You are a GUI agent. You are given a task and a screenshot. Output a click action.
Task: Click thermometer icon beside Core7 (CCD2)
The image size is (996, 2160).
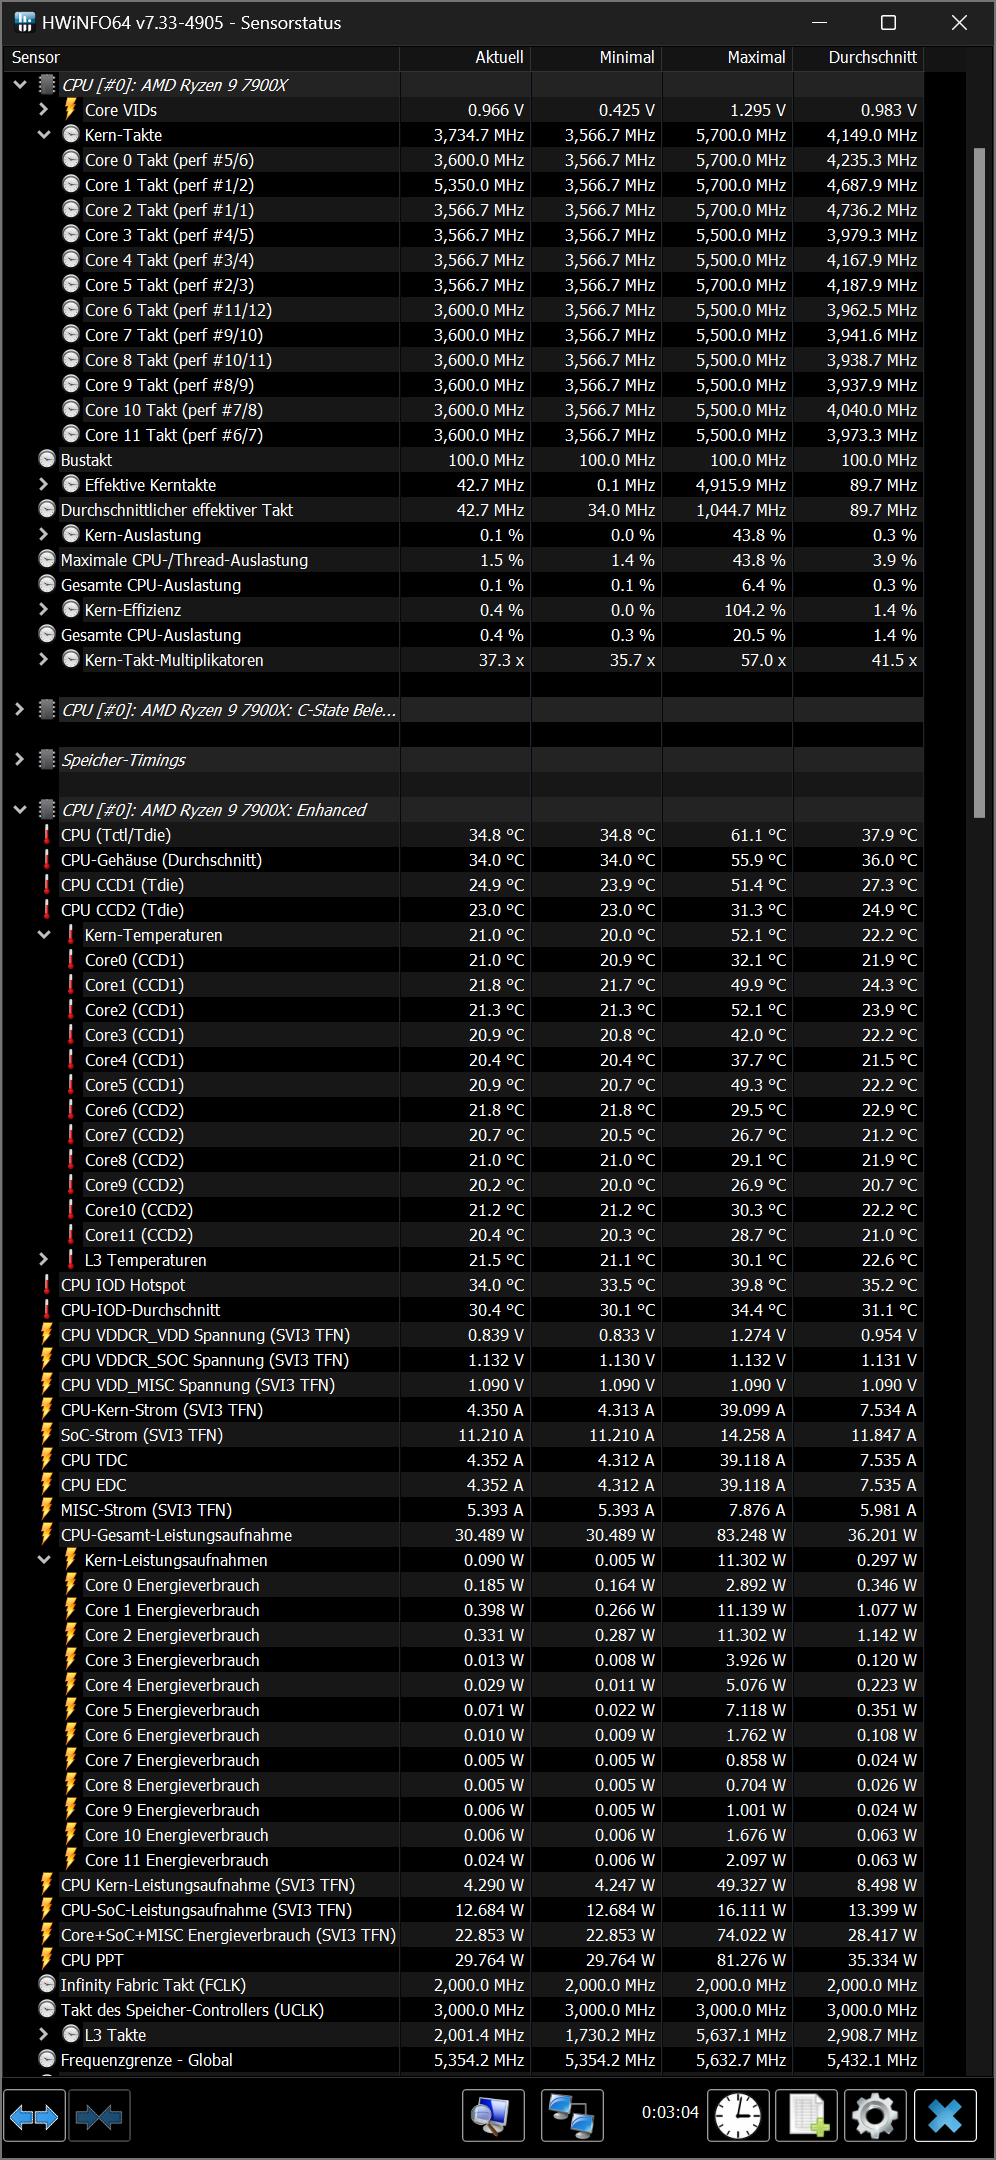click(x=71, y=1134)
